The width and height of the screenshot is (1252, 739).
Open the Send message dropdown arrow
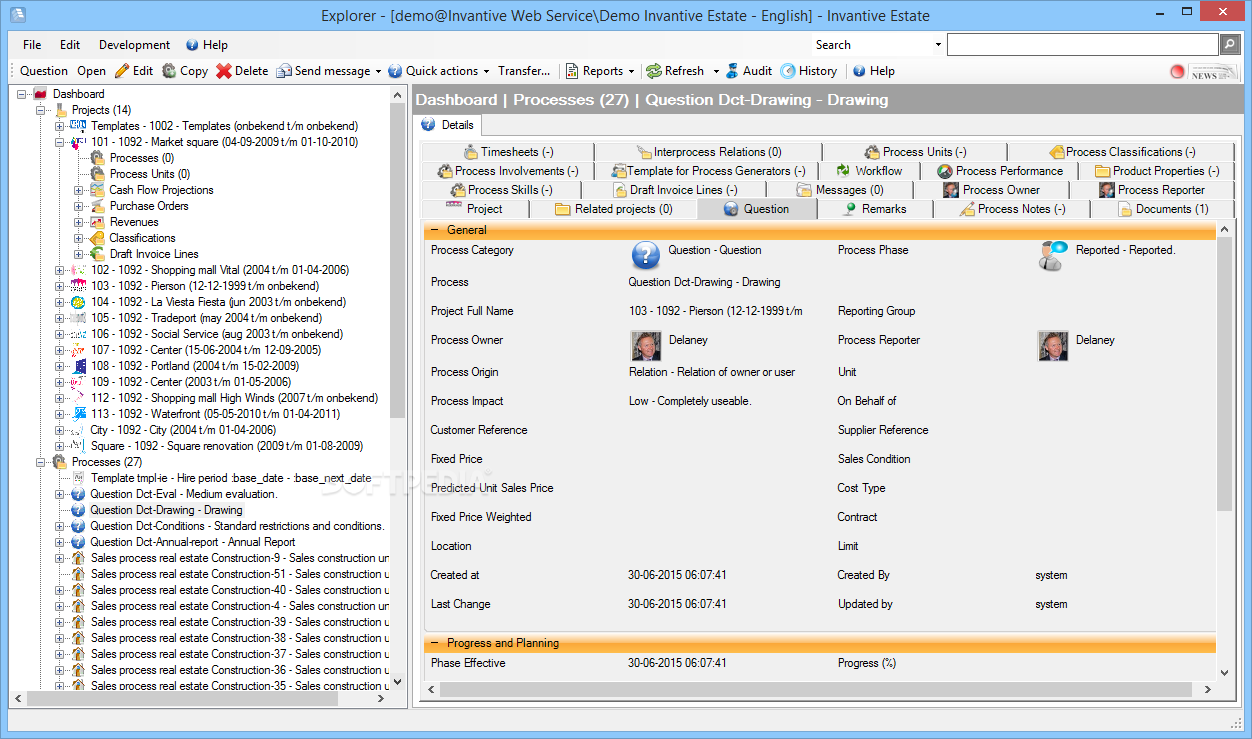coord(379,71)
